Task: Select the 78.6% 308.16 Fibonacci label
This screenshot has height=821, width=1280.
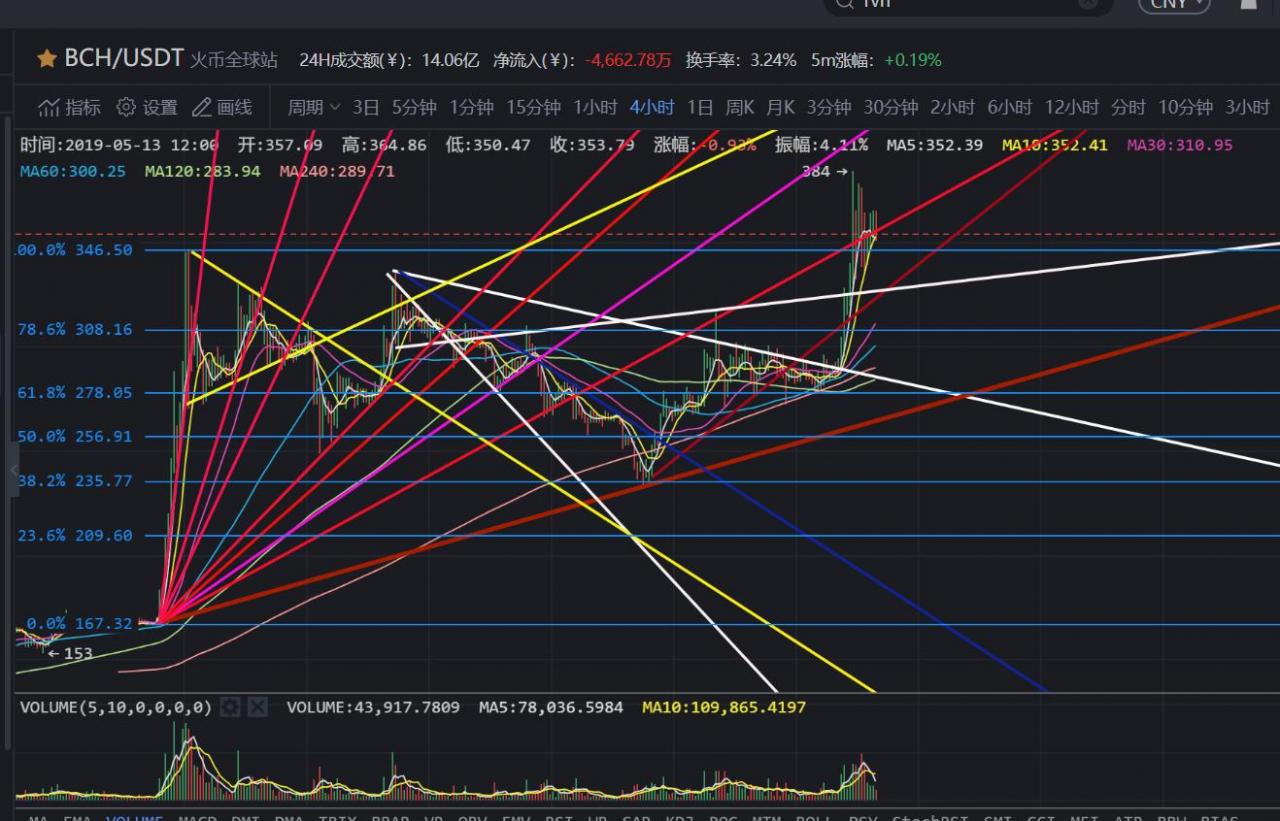Action: 75,329
